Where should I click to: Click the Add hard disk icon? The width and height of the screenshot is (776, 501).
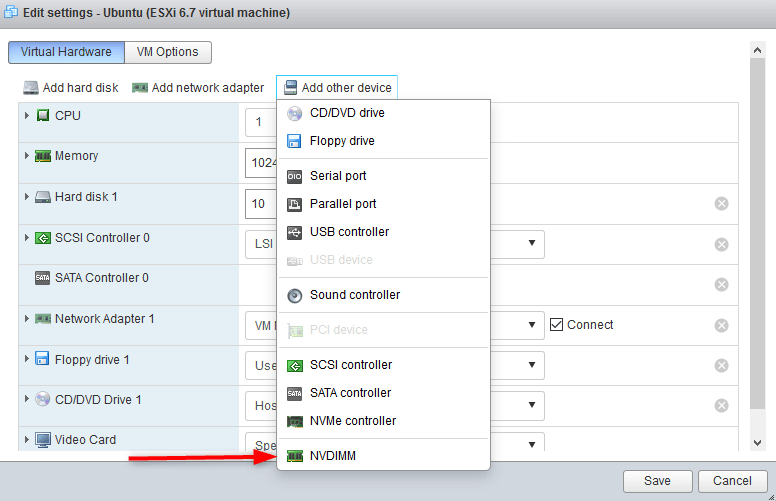pos(31,88)
